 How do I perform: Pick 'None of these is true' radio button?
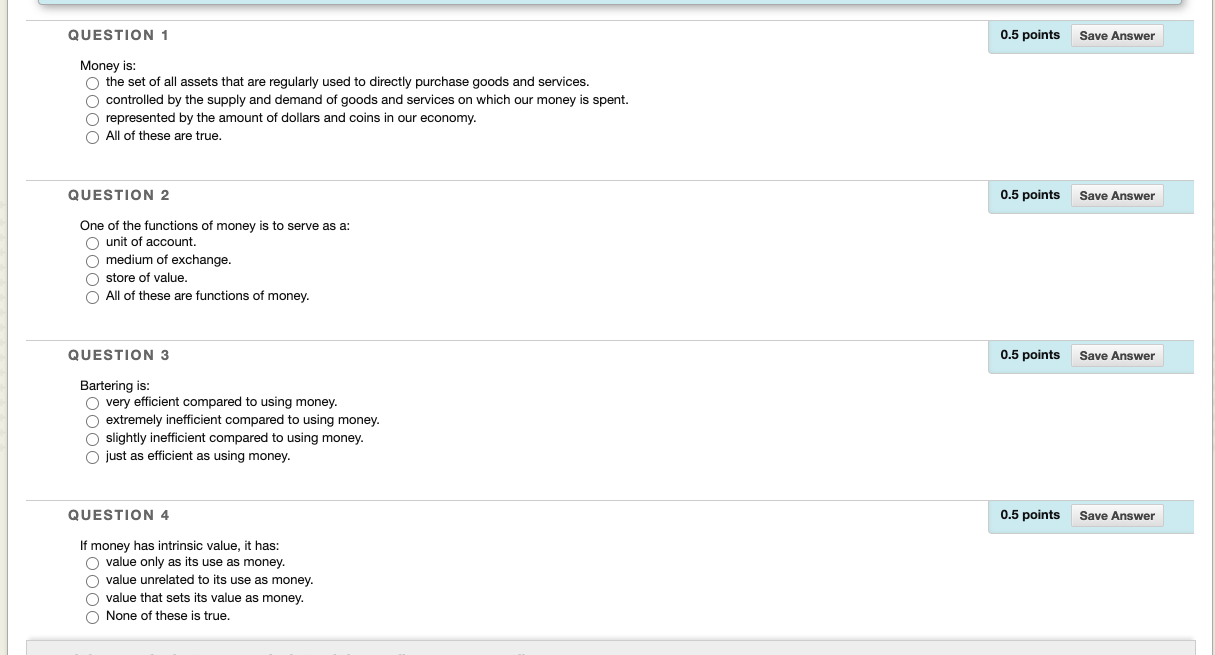coord(93,617)
